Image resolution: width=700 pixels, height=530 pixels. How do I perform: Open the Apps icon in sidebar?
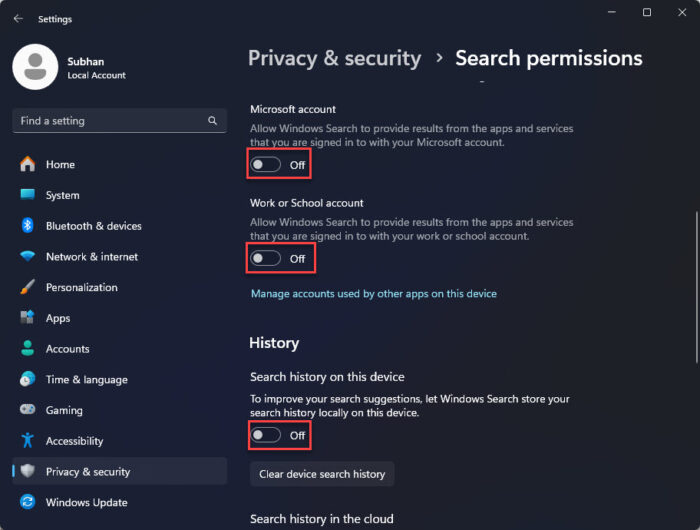28,317
